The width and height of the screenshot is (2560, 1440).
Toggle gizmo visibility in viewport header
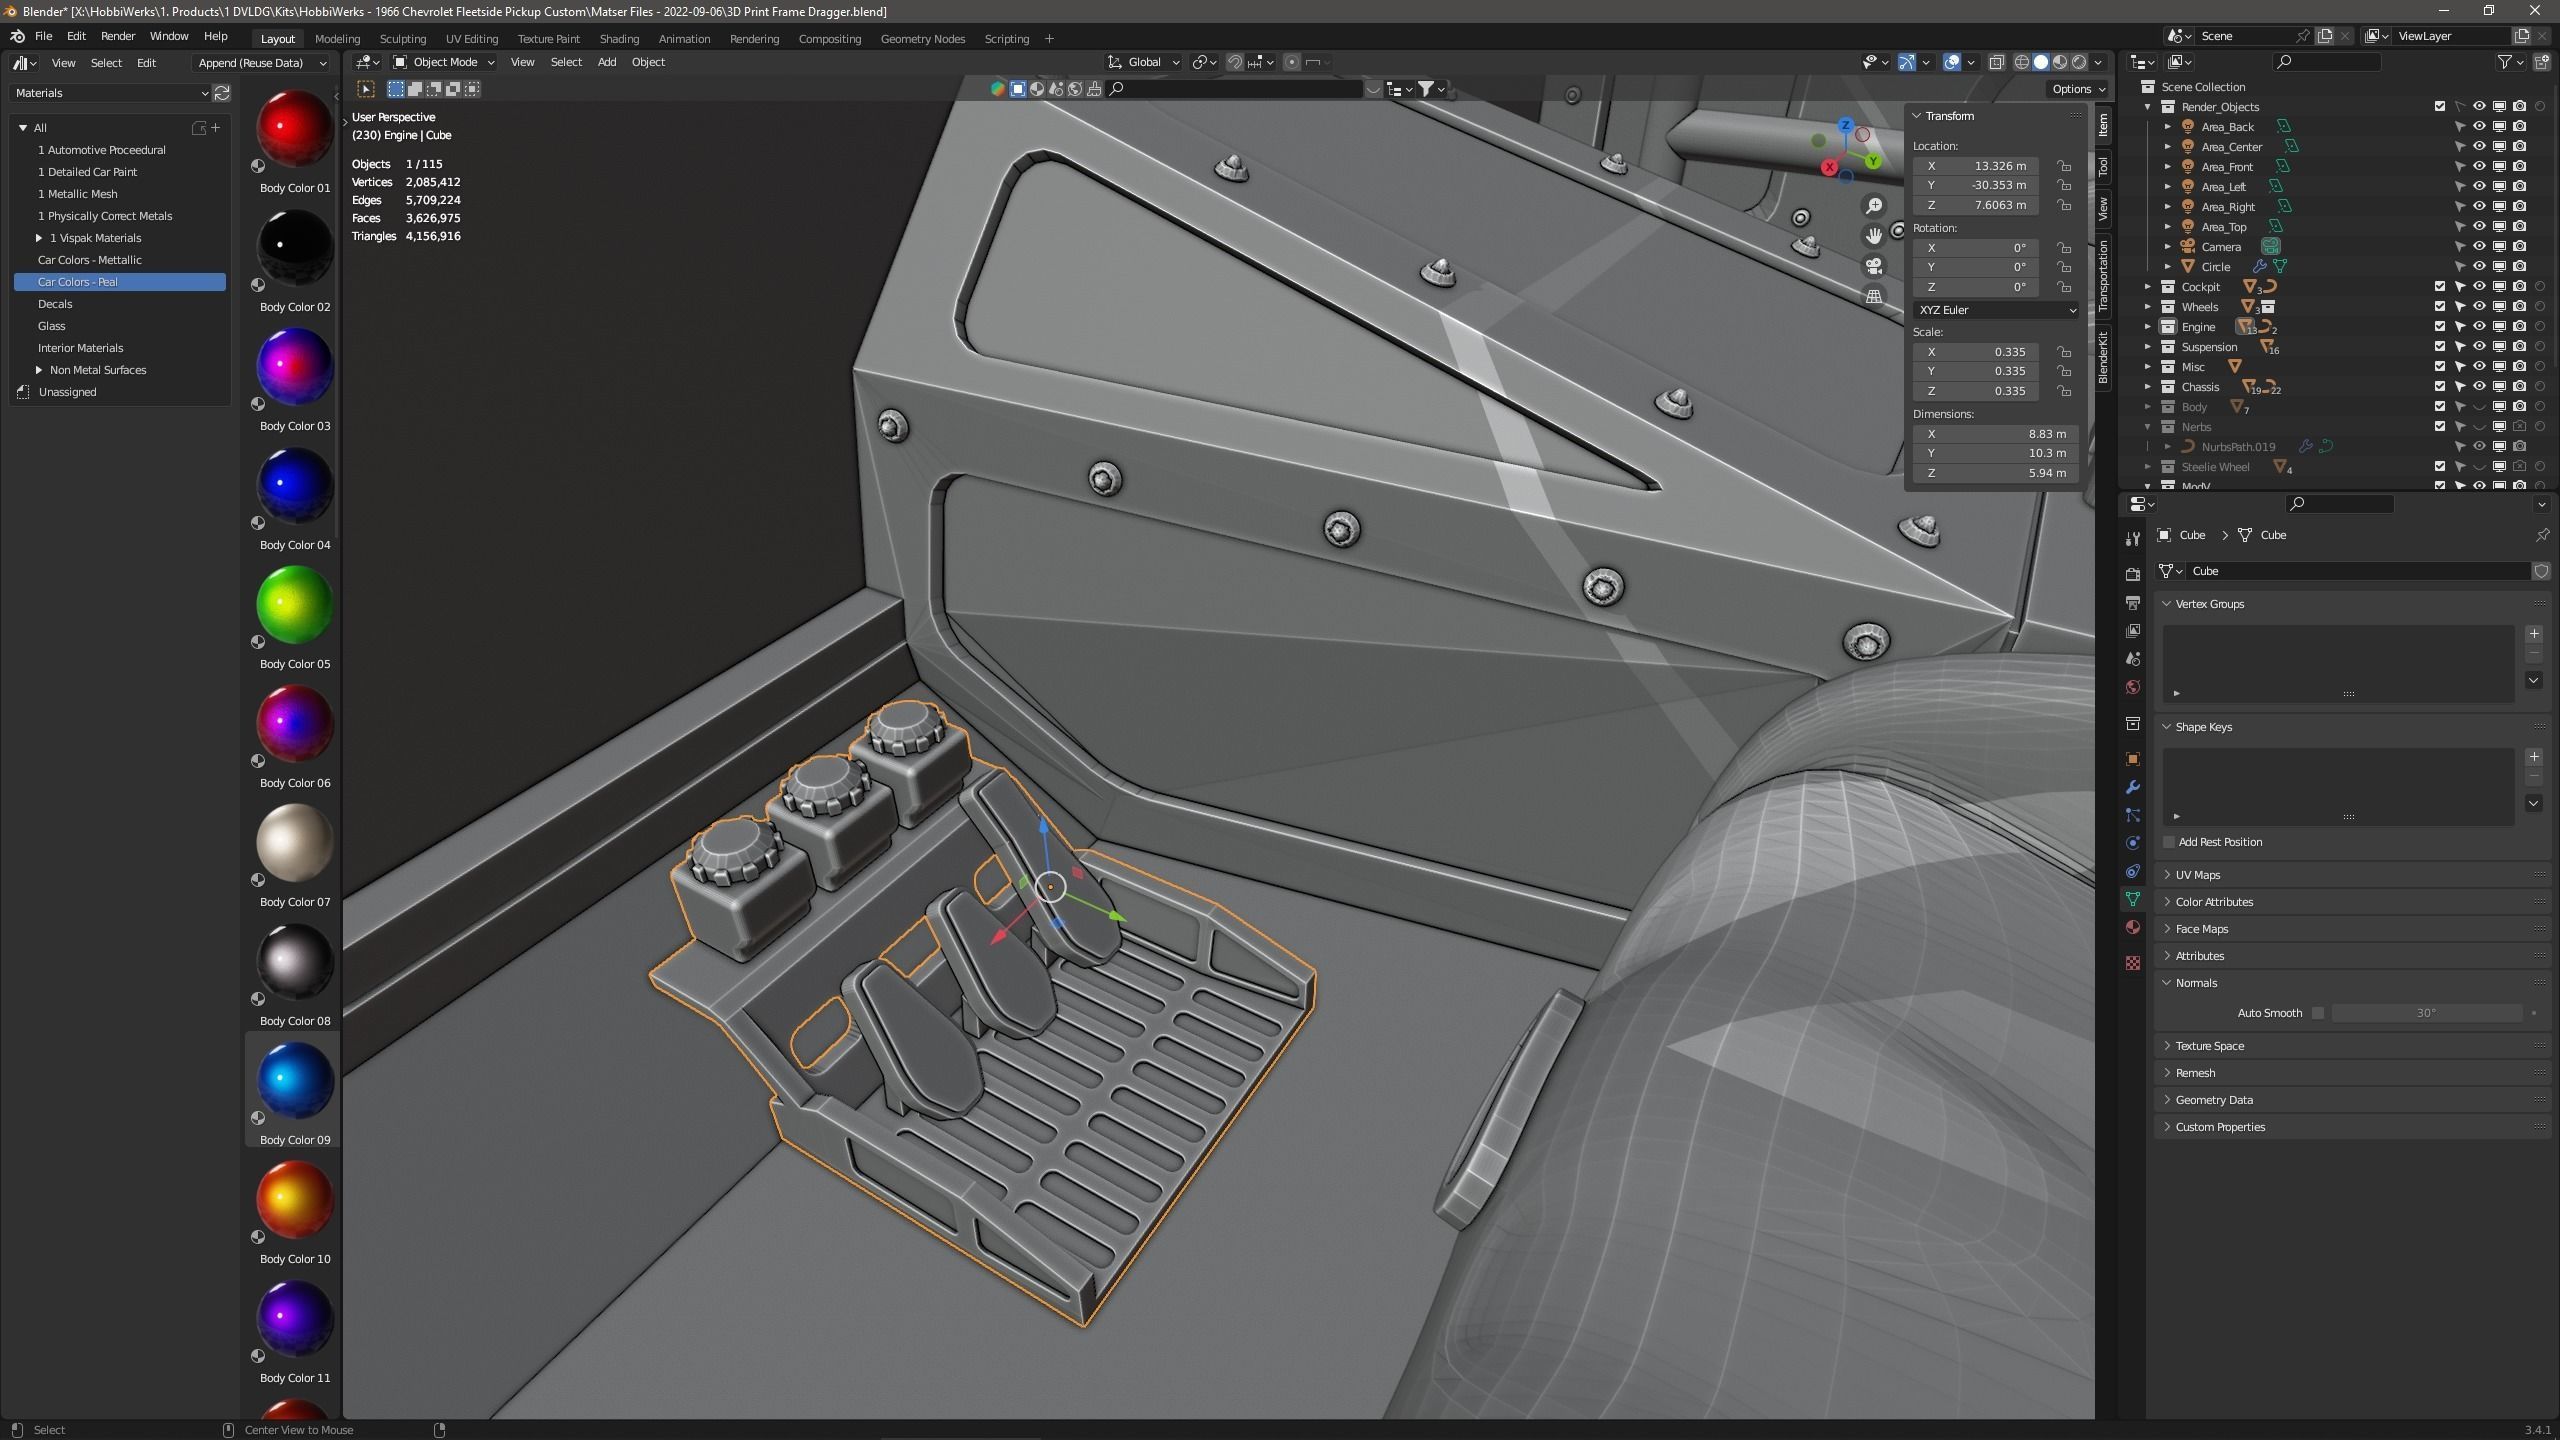[x=1907, y=62]
